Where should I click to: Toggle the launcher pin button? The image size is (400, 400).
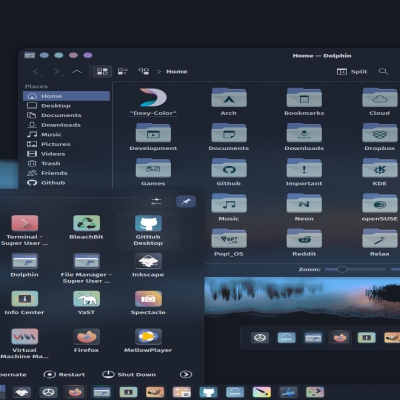[186, 201]
